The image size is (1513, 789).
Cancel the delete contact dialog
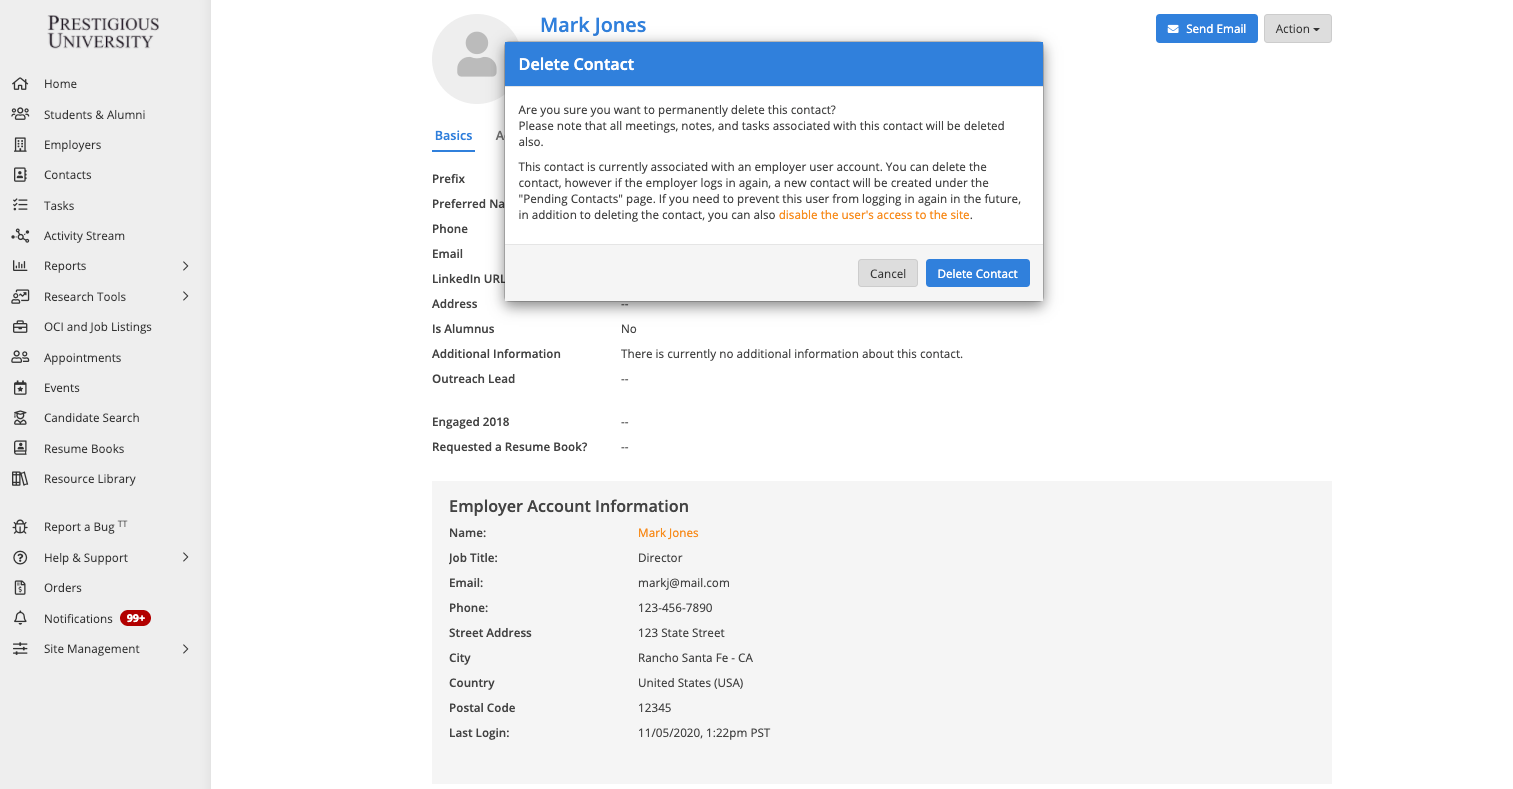(x=887, y=274)
